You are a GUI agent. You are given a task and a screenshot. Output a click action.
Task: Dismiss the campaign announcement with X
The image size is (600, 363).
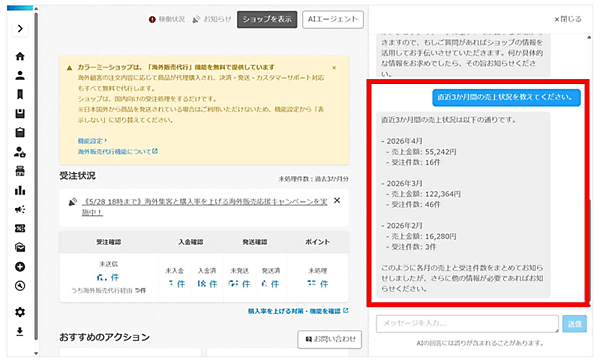coord(337,200)
